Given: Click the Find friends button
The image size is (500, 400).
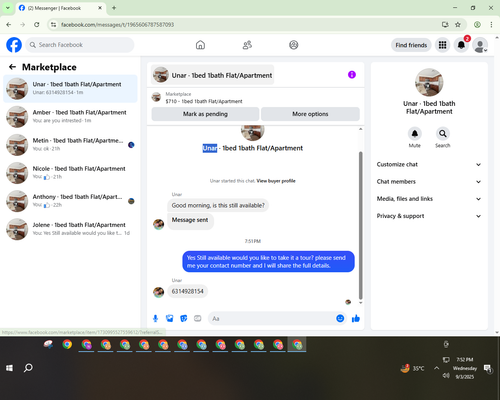Looking at the screenshot, I should pos(411,45).
